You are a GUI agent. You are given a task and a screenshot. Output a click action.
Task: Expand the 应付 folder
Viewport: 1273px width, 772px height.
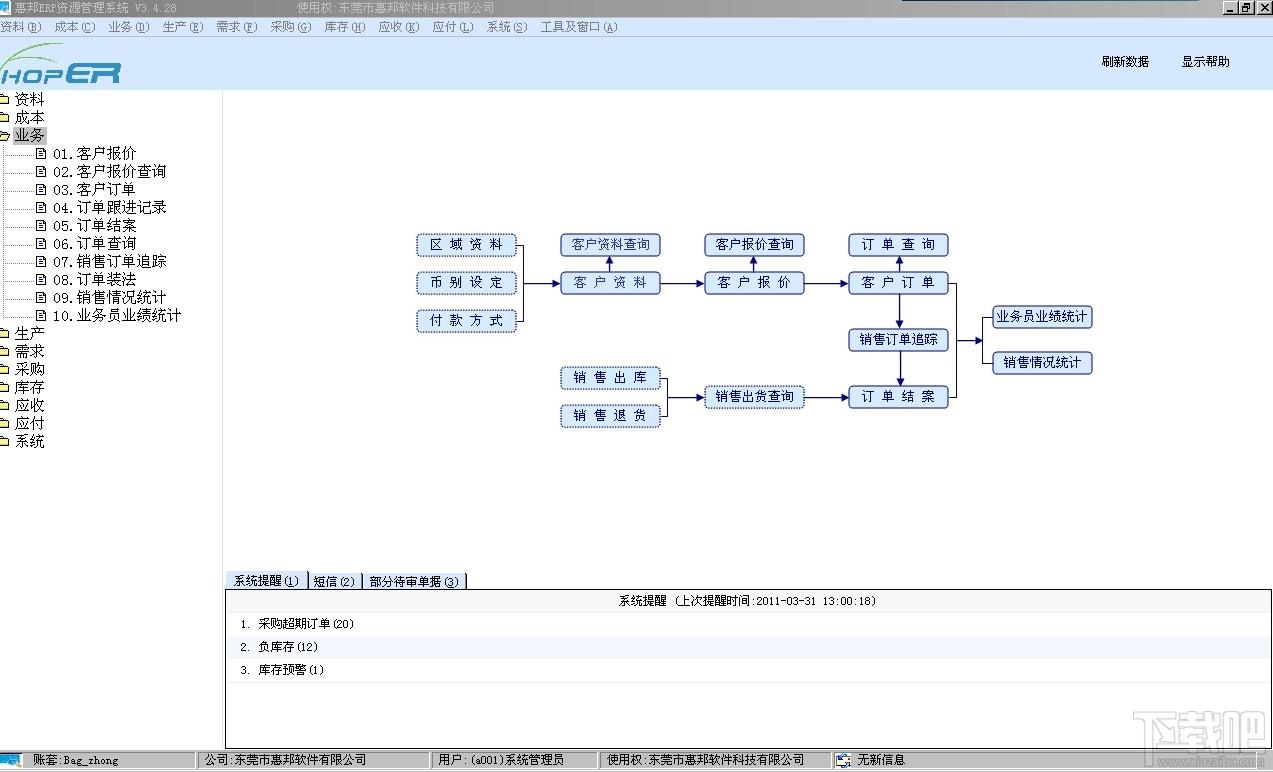coord(4,424)
